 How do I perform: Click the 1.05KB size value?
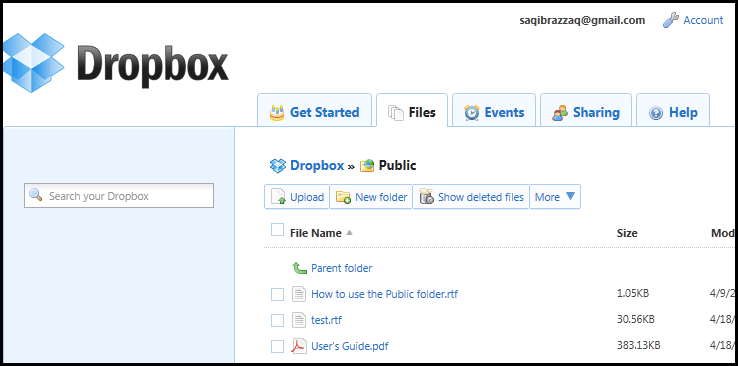point(633,294)
